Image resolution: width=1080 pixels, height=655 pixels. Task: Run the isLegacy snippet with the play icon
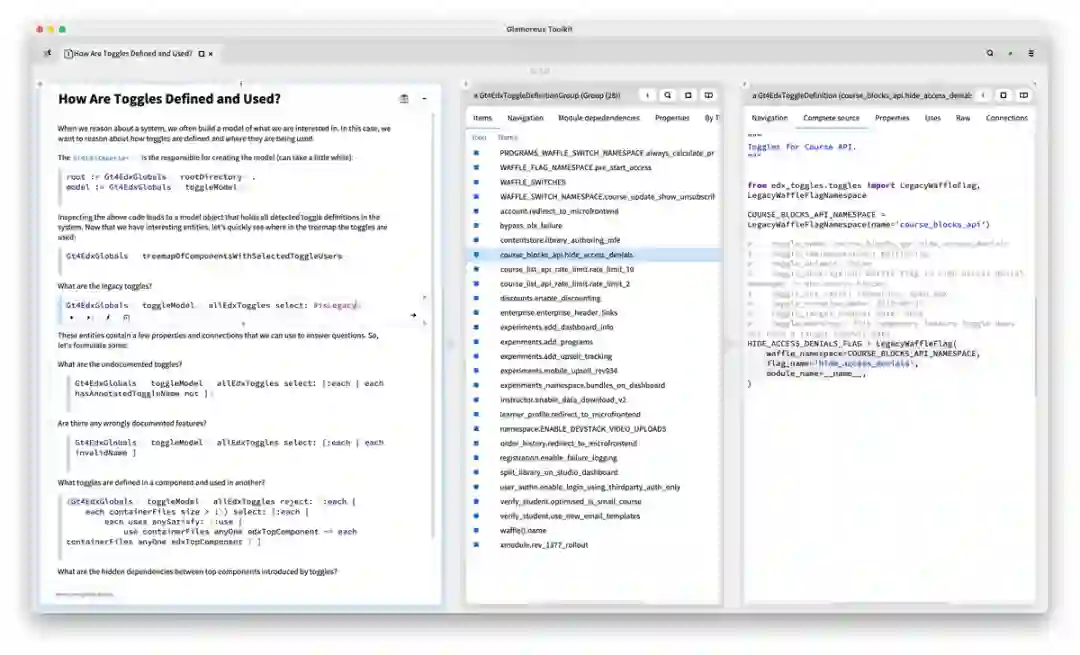click(x=72, y=318)
